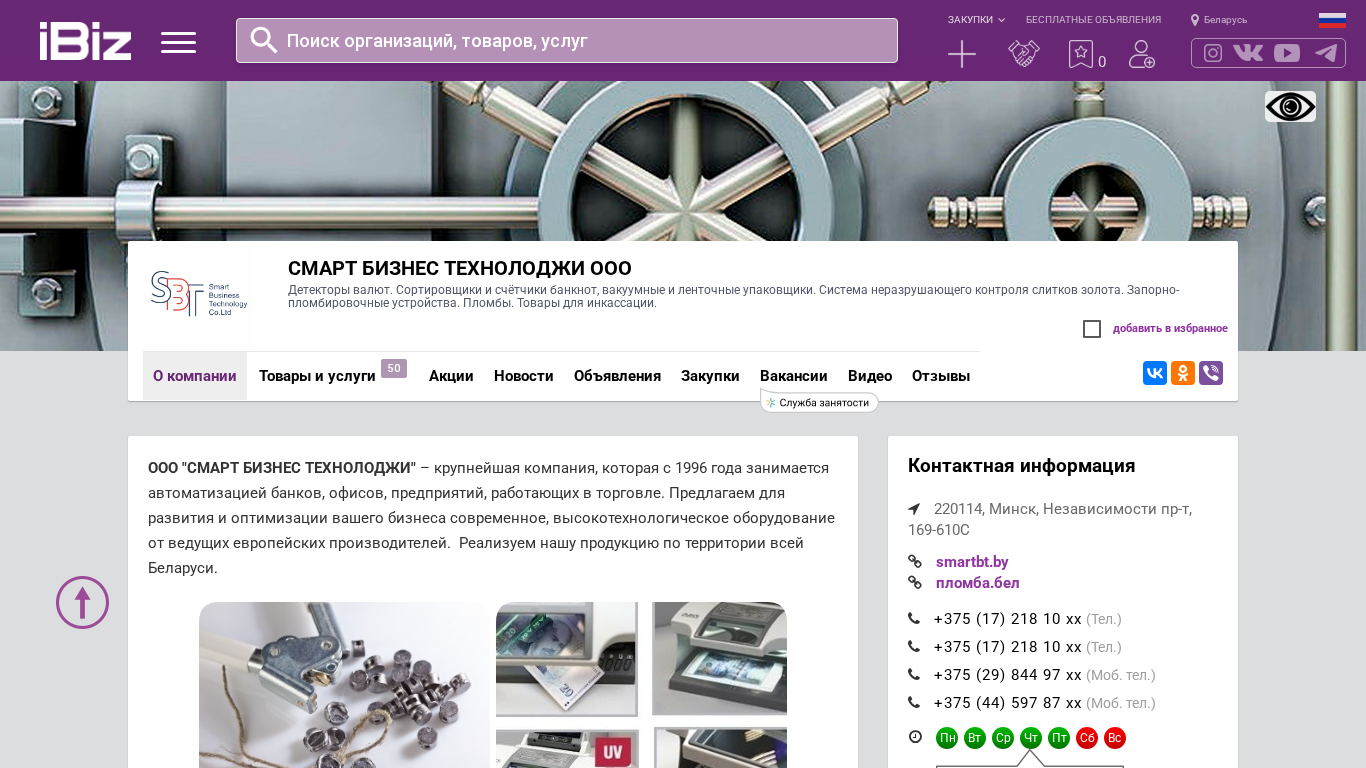Select Saturday (Сб) in work schedule
Image resolution: width=1366 pixels, height=768 pixels.
point(1087,738)
